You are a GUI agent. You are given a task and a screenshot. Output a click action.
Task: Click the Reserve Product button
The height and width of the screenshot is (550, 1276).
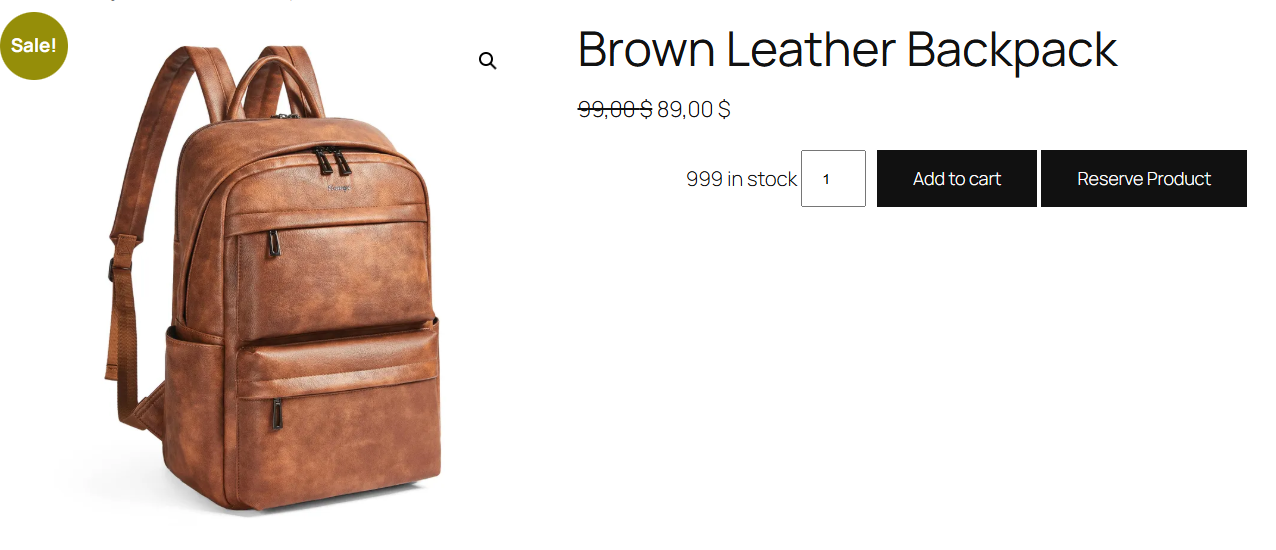(1143, 179)
